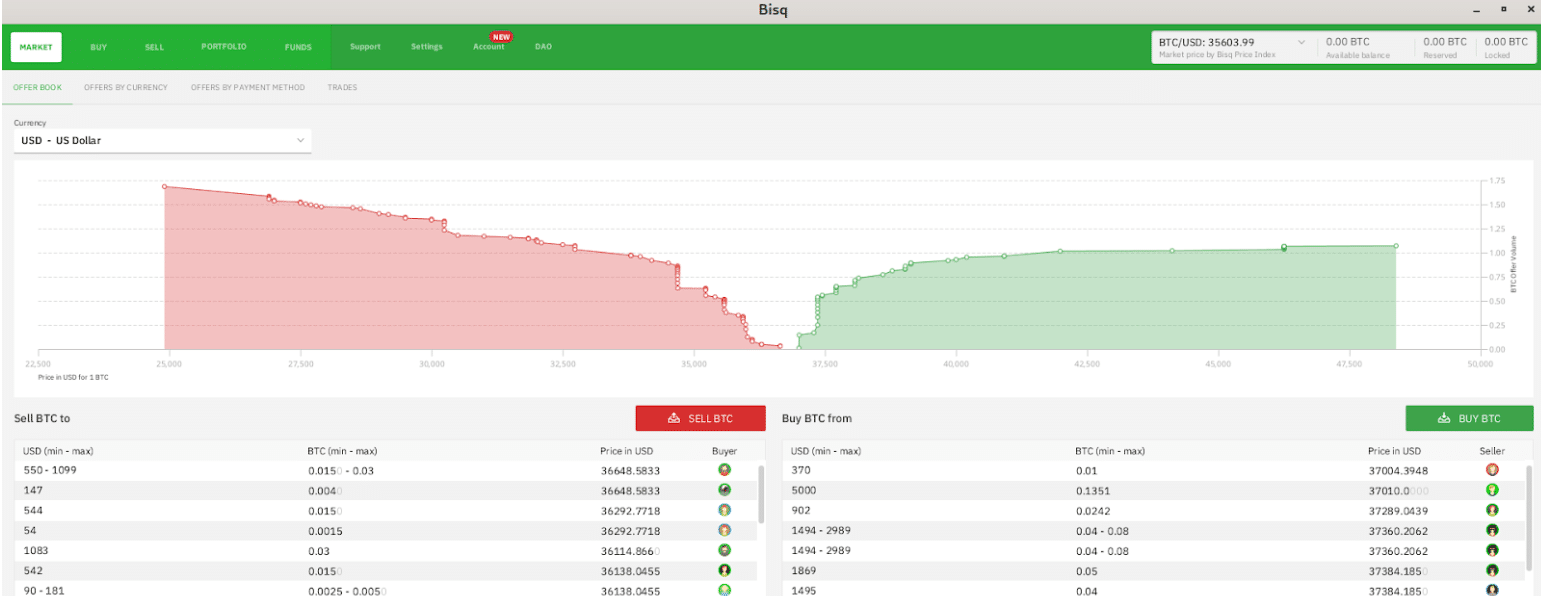Click the Sell BTC table's vertical scrollbar
1541x596 pixels.
click(x=760, y=493)
